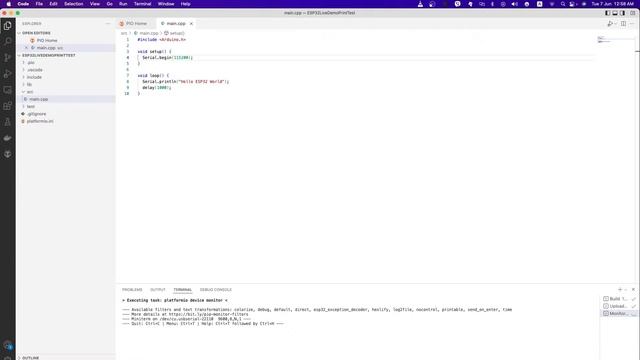
Task: Open the PlatformIO alien-head view
Action: [8, 154]
